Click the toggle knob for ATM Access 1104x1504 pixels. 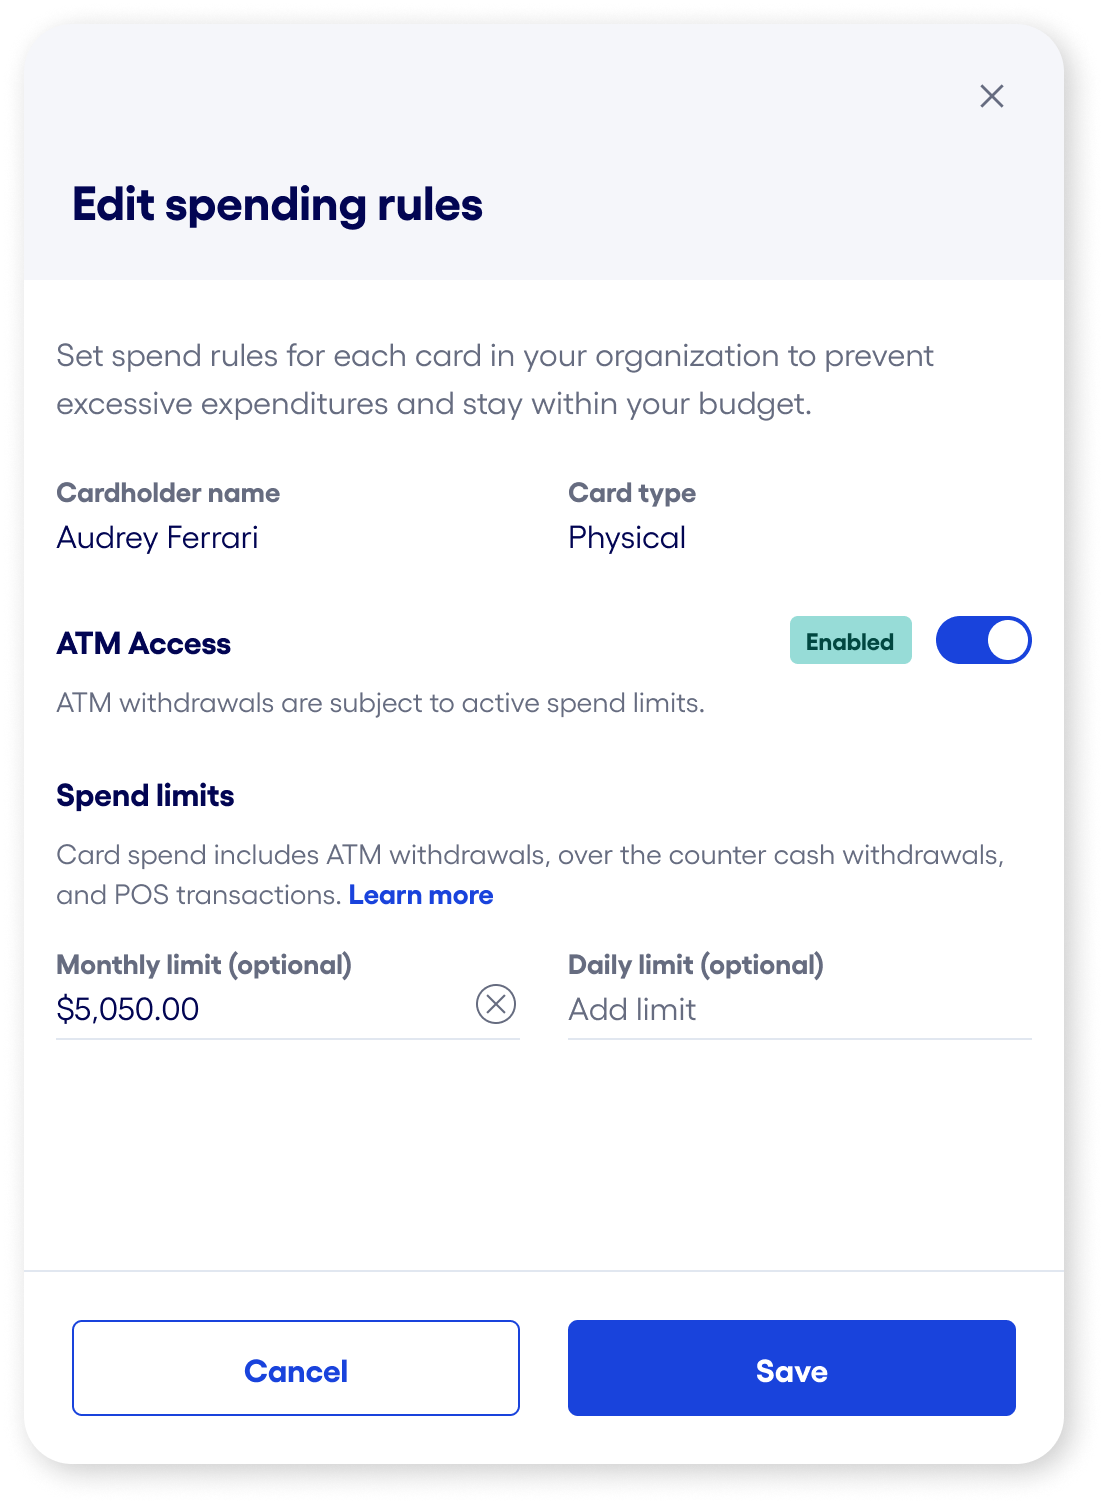(1006, 639)
